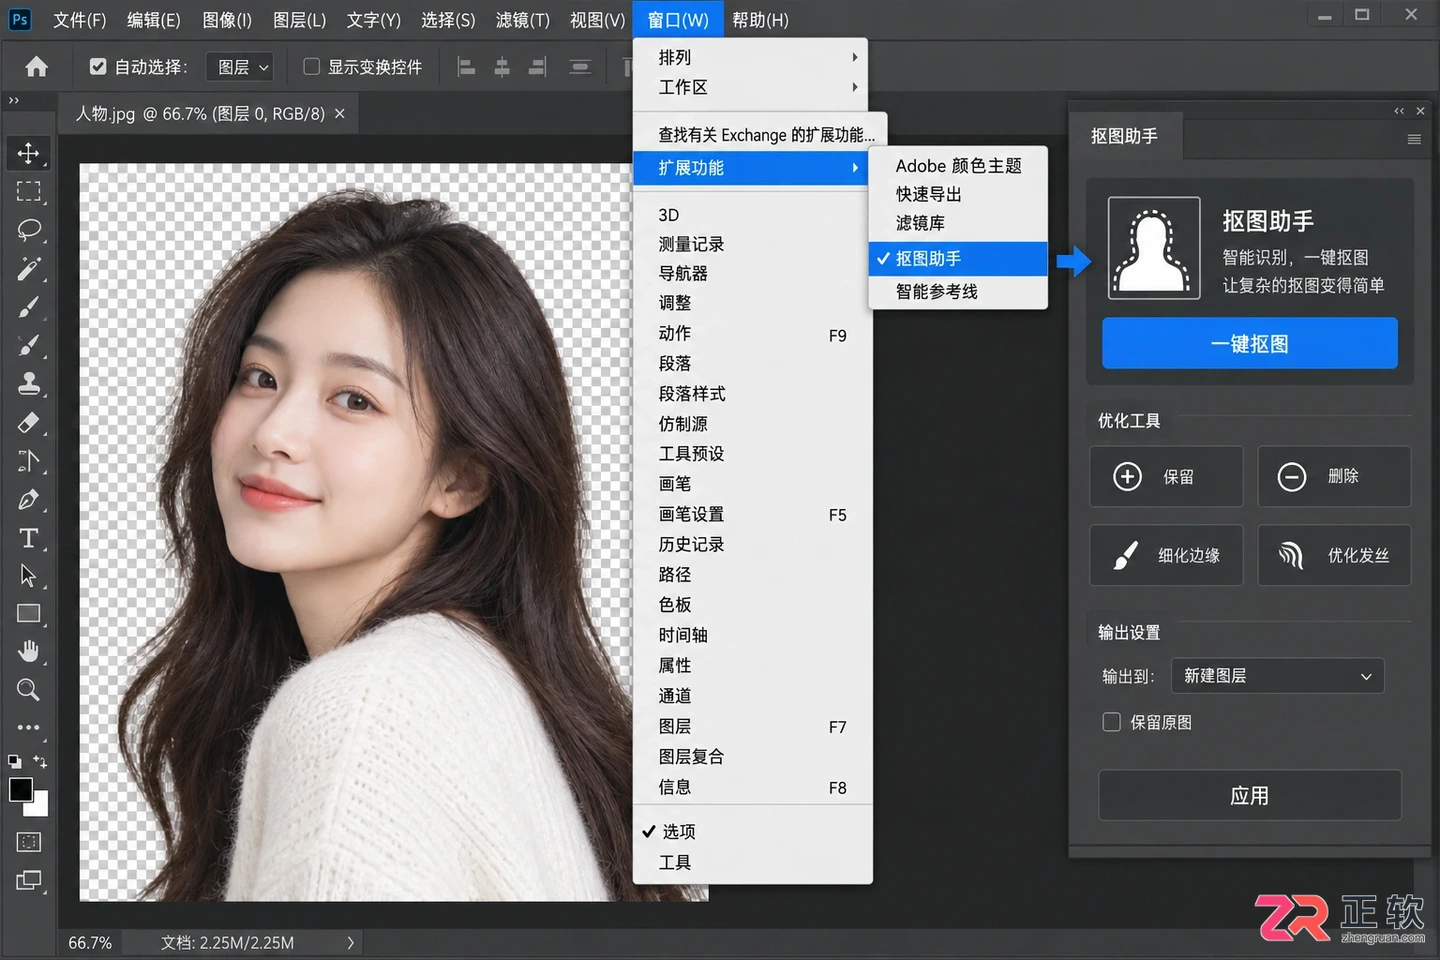Click the 删除 optimization button
Image resolution: width=1440 pixels, height=960 pixels.
pos(1334,477)
